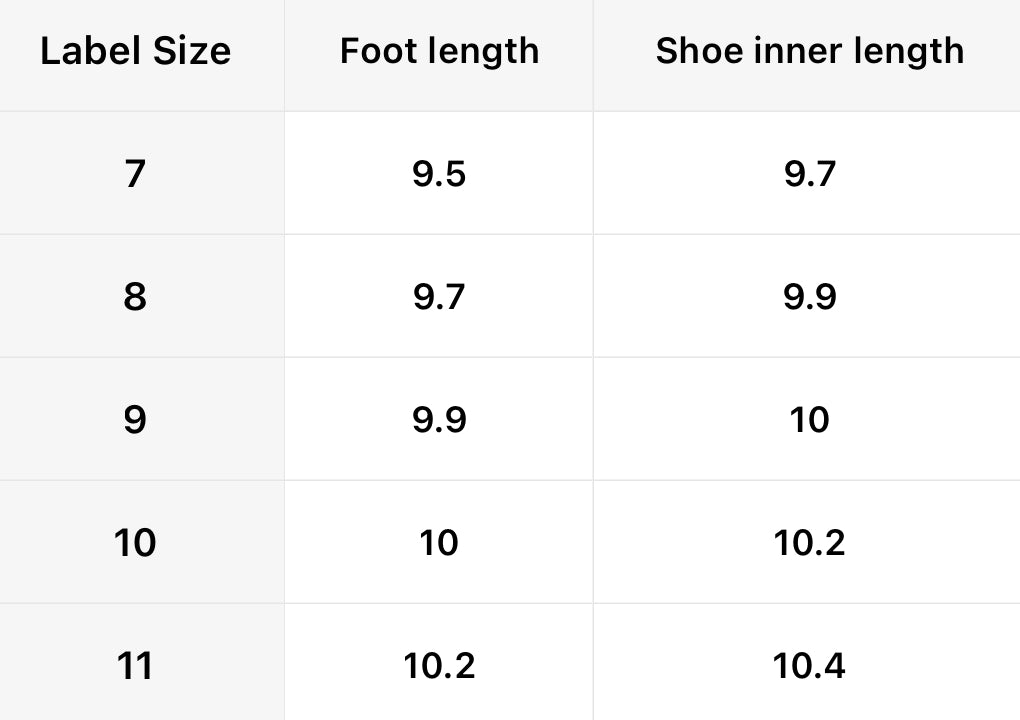Select label size 8 cell

pos(135,297)
